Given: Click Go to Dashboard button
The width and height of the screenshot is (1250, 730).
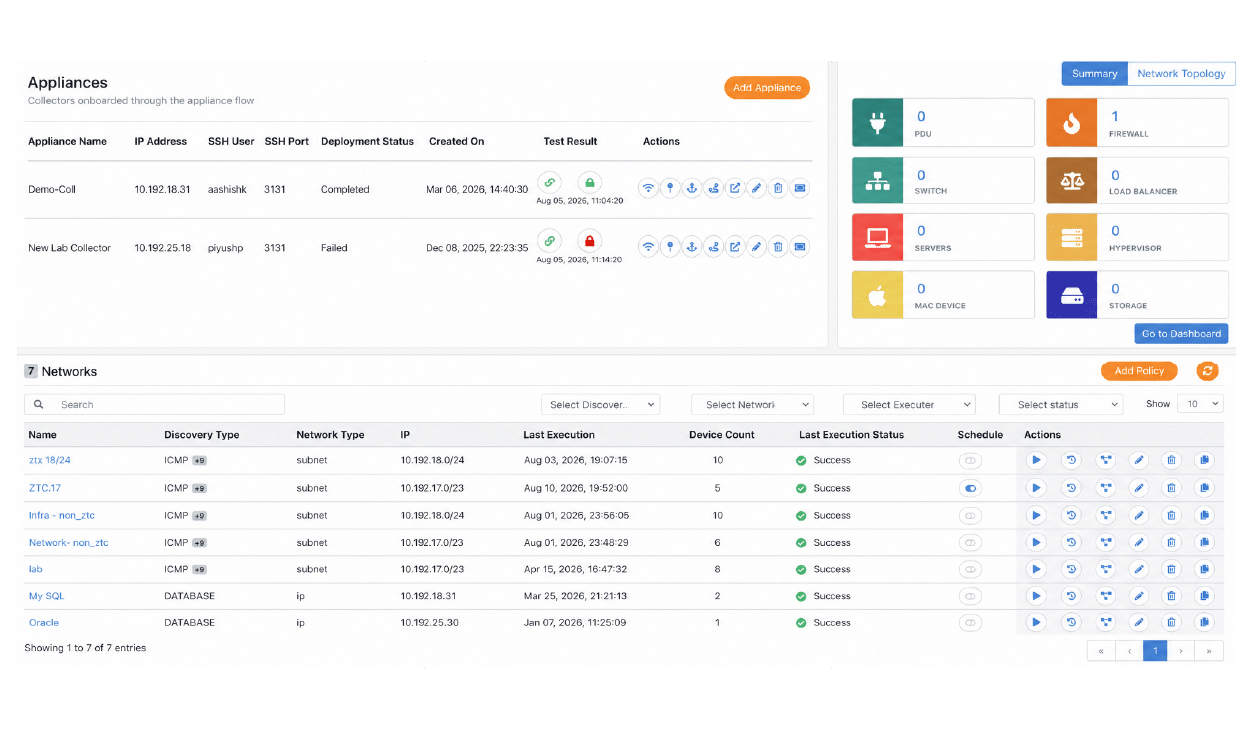Looking at the screenshot, I should [x=1181, y=334].
